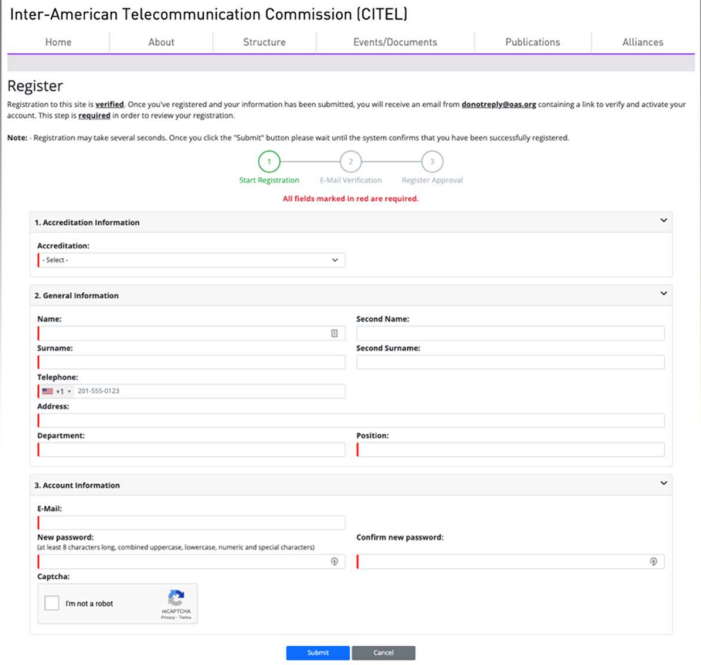Open the Accreditation select dropdown
Viewport: 701px width, 665px height.
click(191, 260)
